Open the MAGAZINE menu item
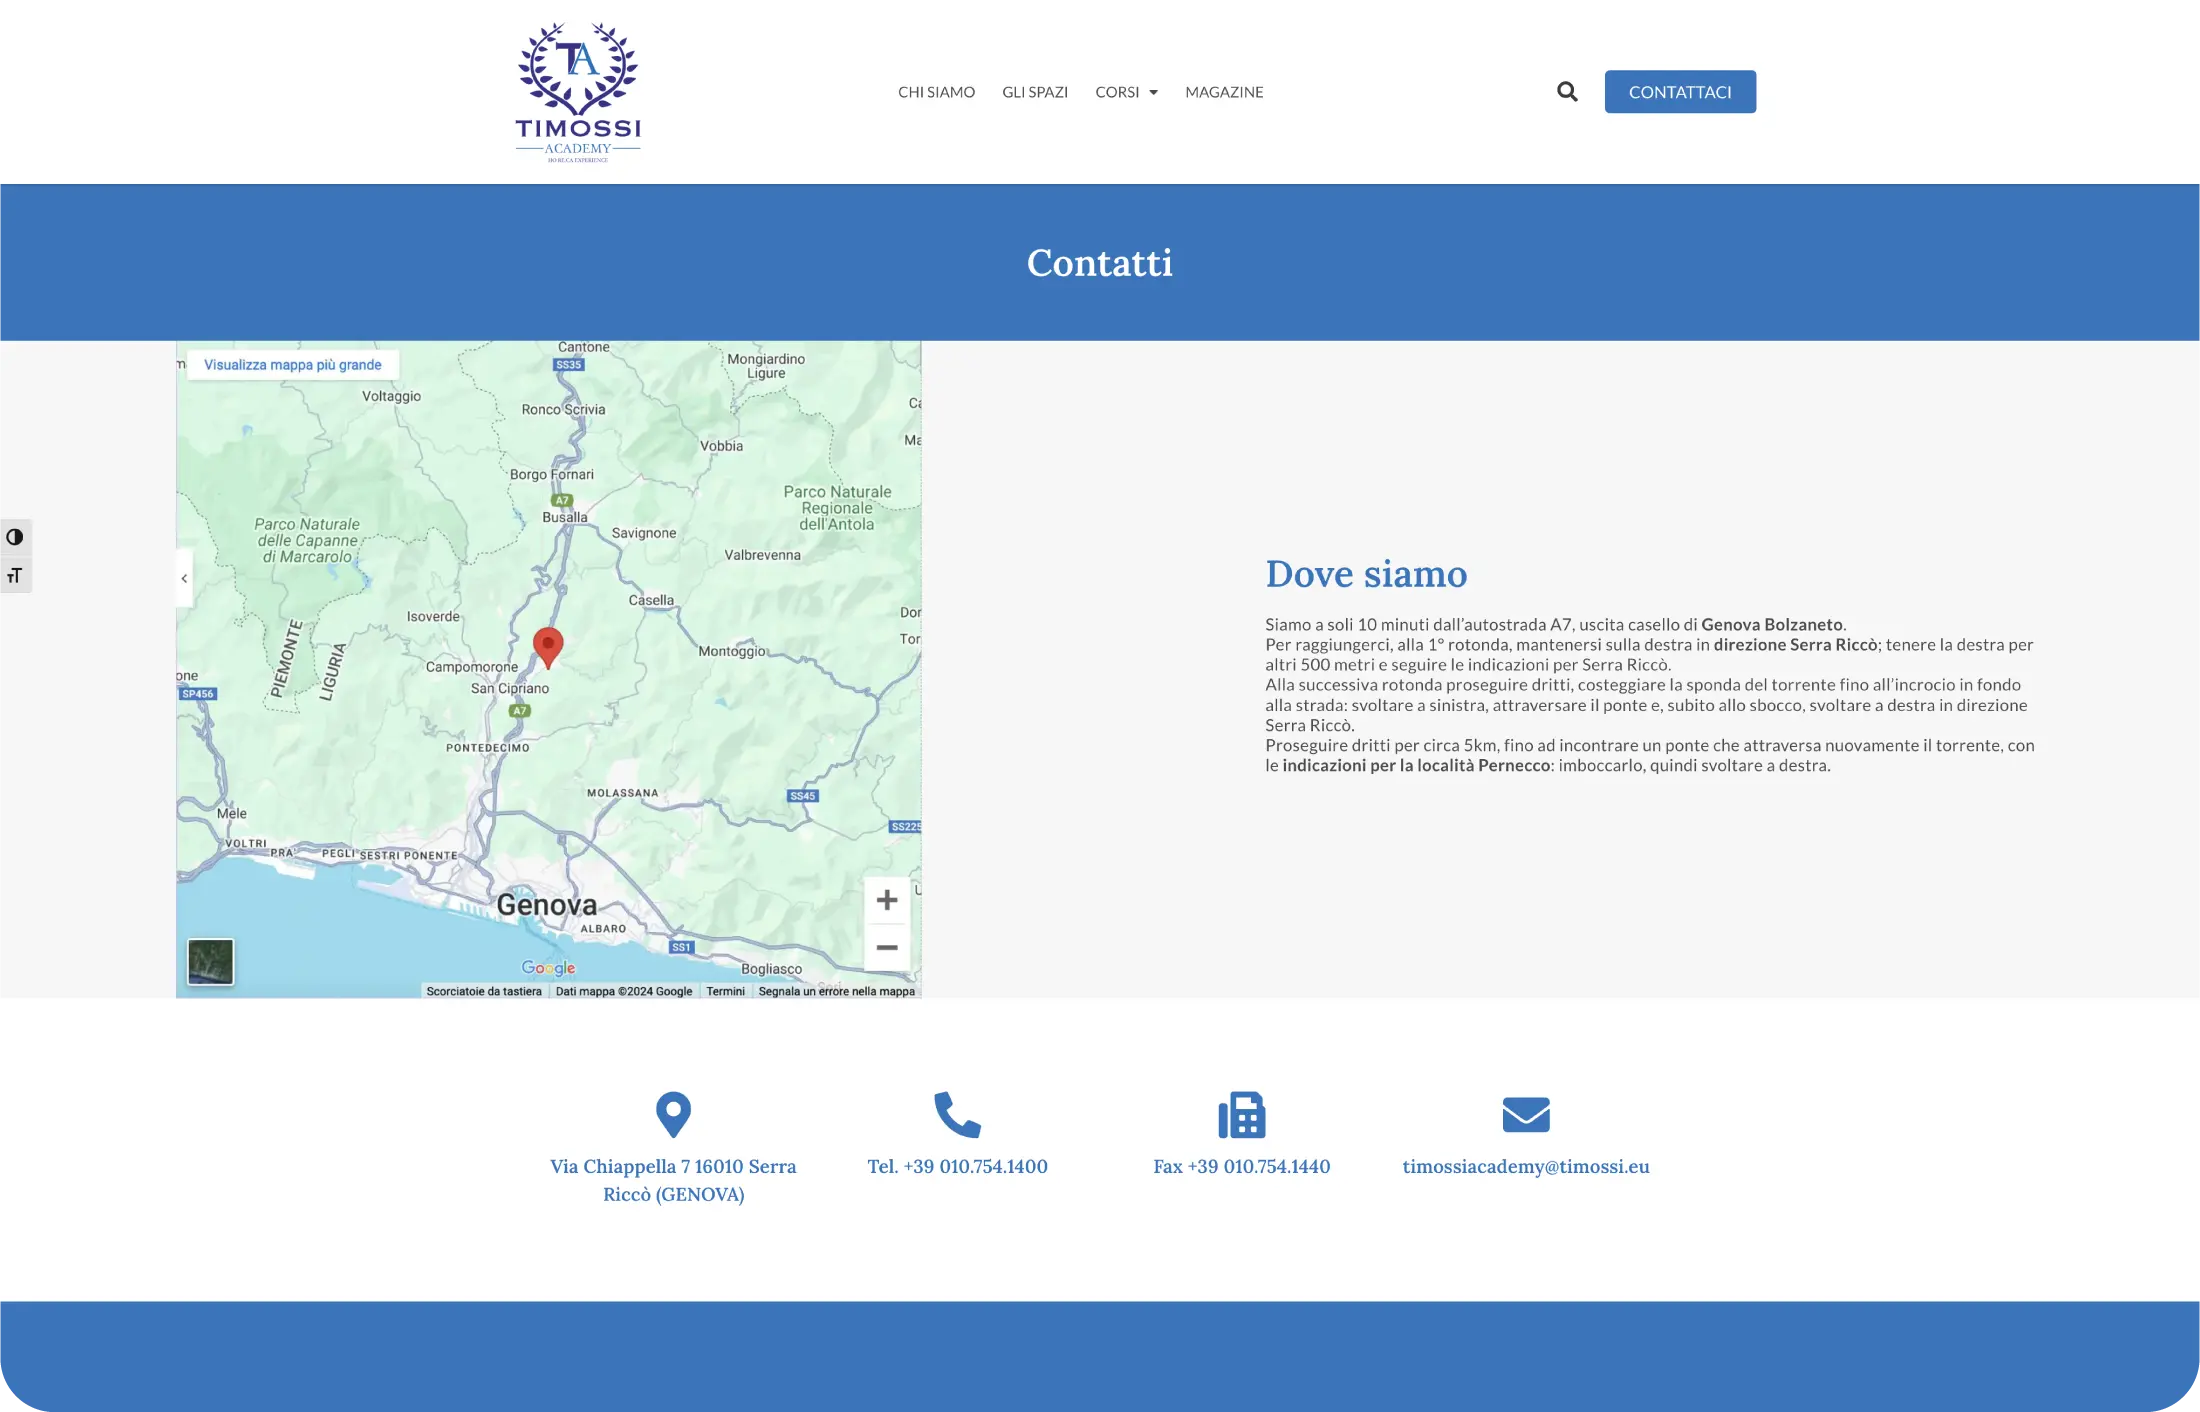Screen dimensions: 2200x1412 (1224, 92)
